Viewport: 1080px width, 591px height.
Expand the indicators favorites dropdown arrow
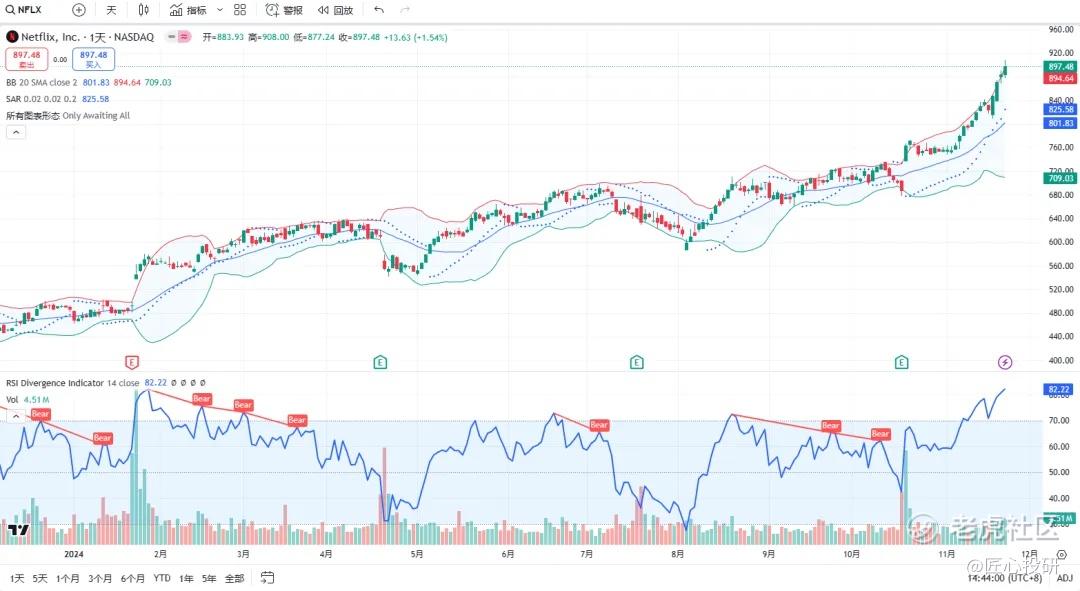coord(220,10)
